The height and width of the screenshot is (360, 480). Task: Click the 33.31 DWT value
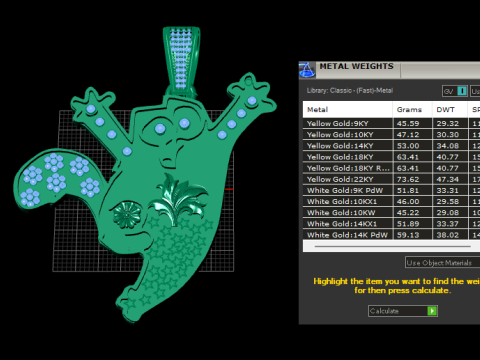click(448, 190)
